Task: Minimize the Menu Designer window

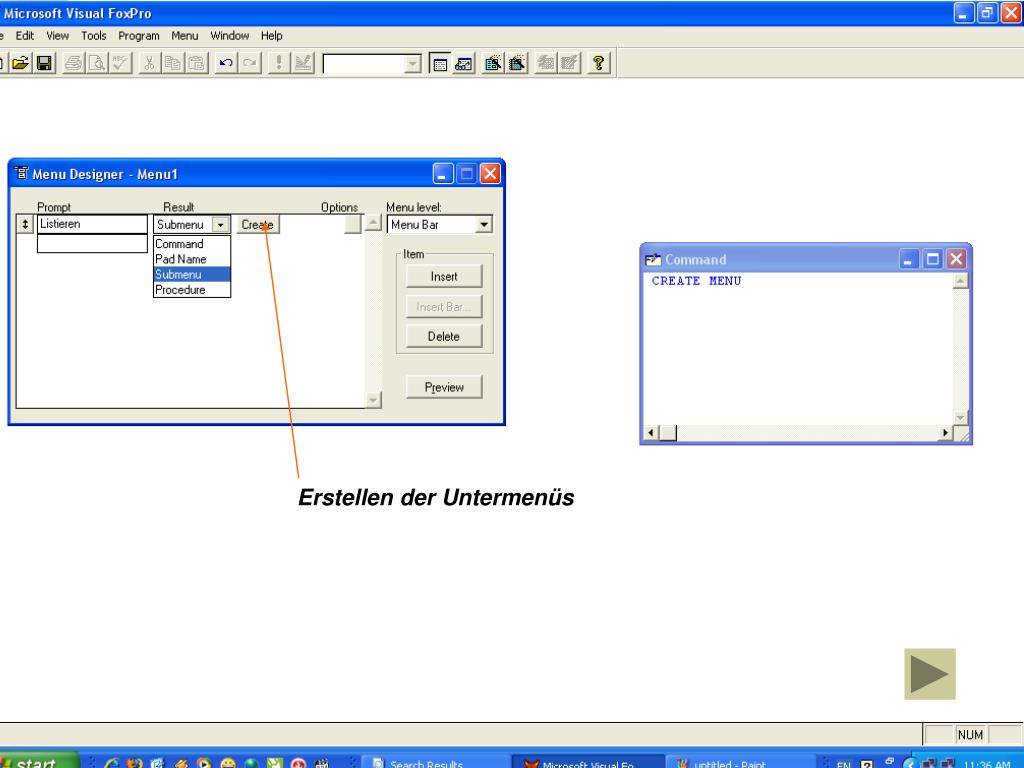Action: point(443,174)
